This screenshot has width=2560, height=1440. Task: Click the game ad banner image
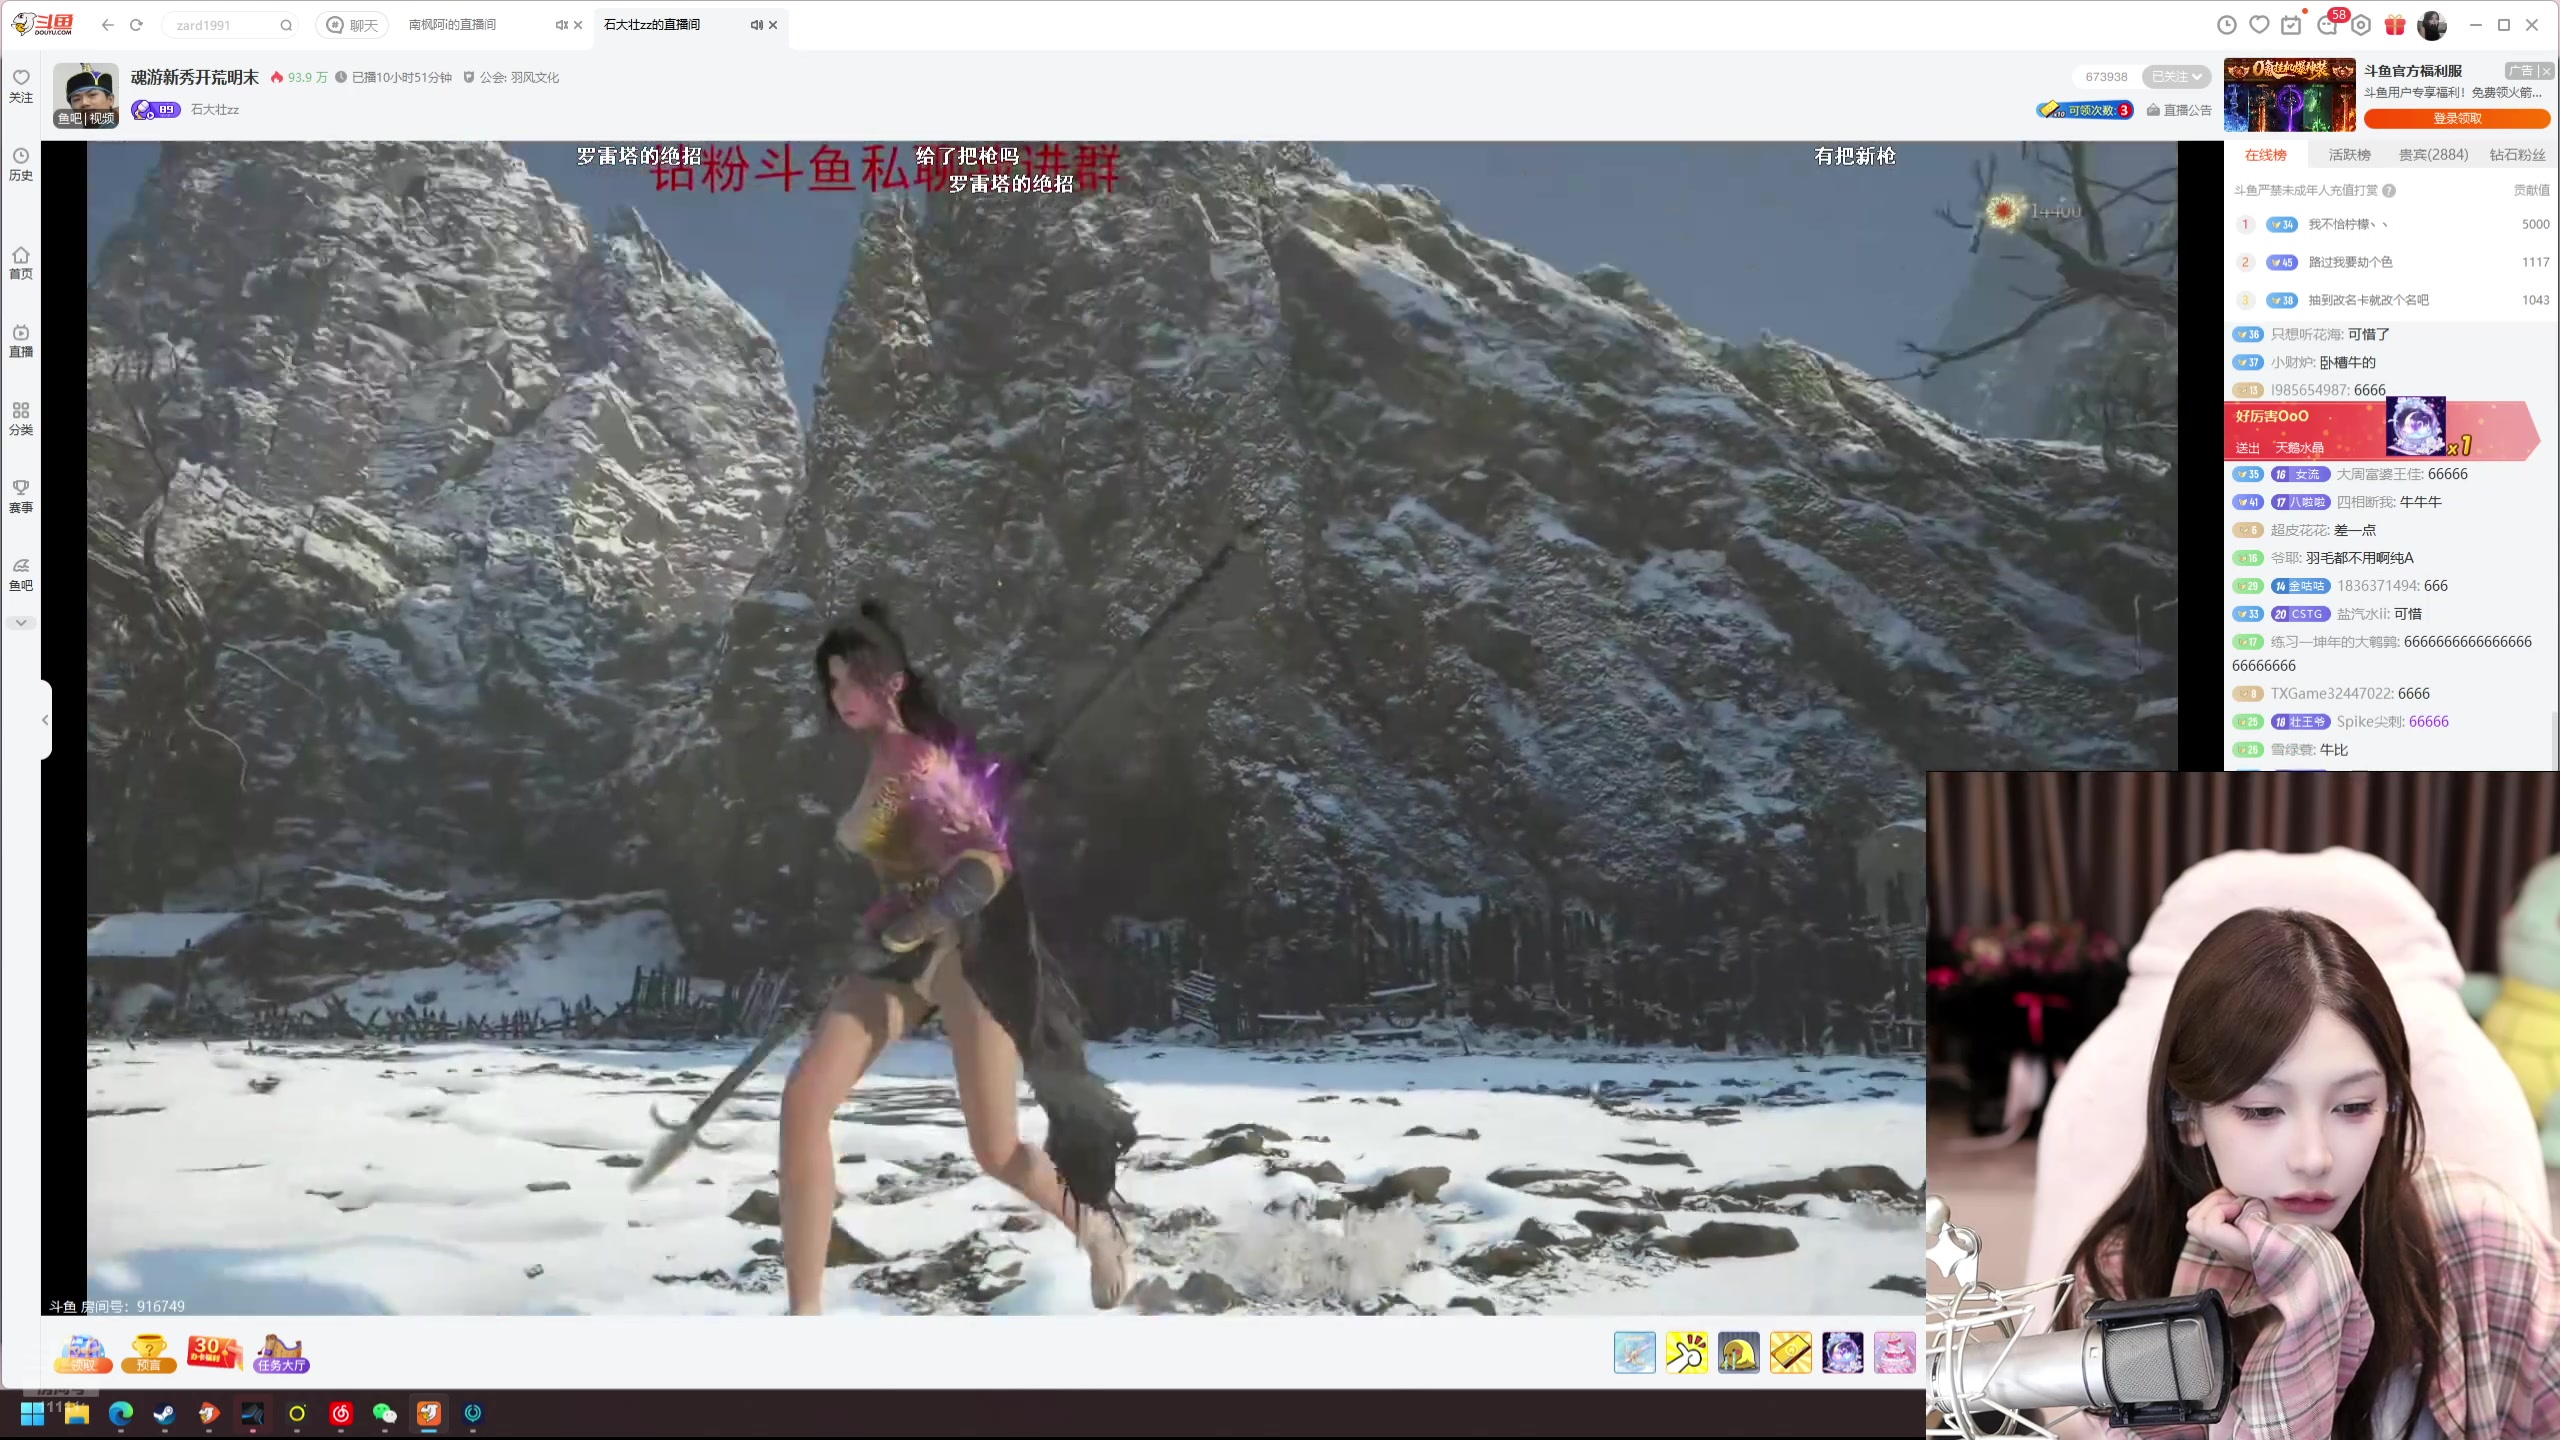[x=2289, y=95]
